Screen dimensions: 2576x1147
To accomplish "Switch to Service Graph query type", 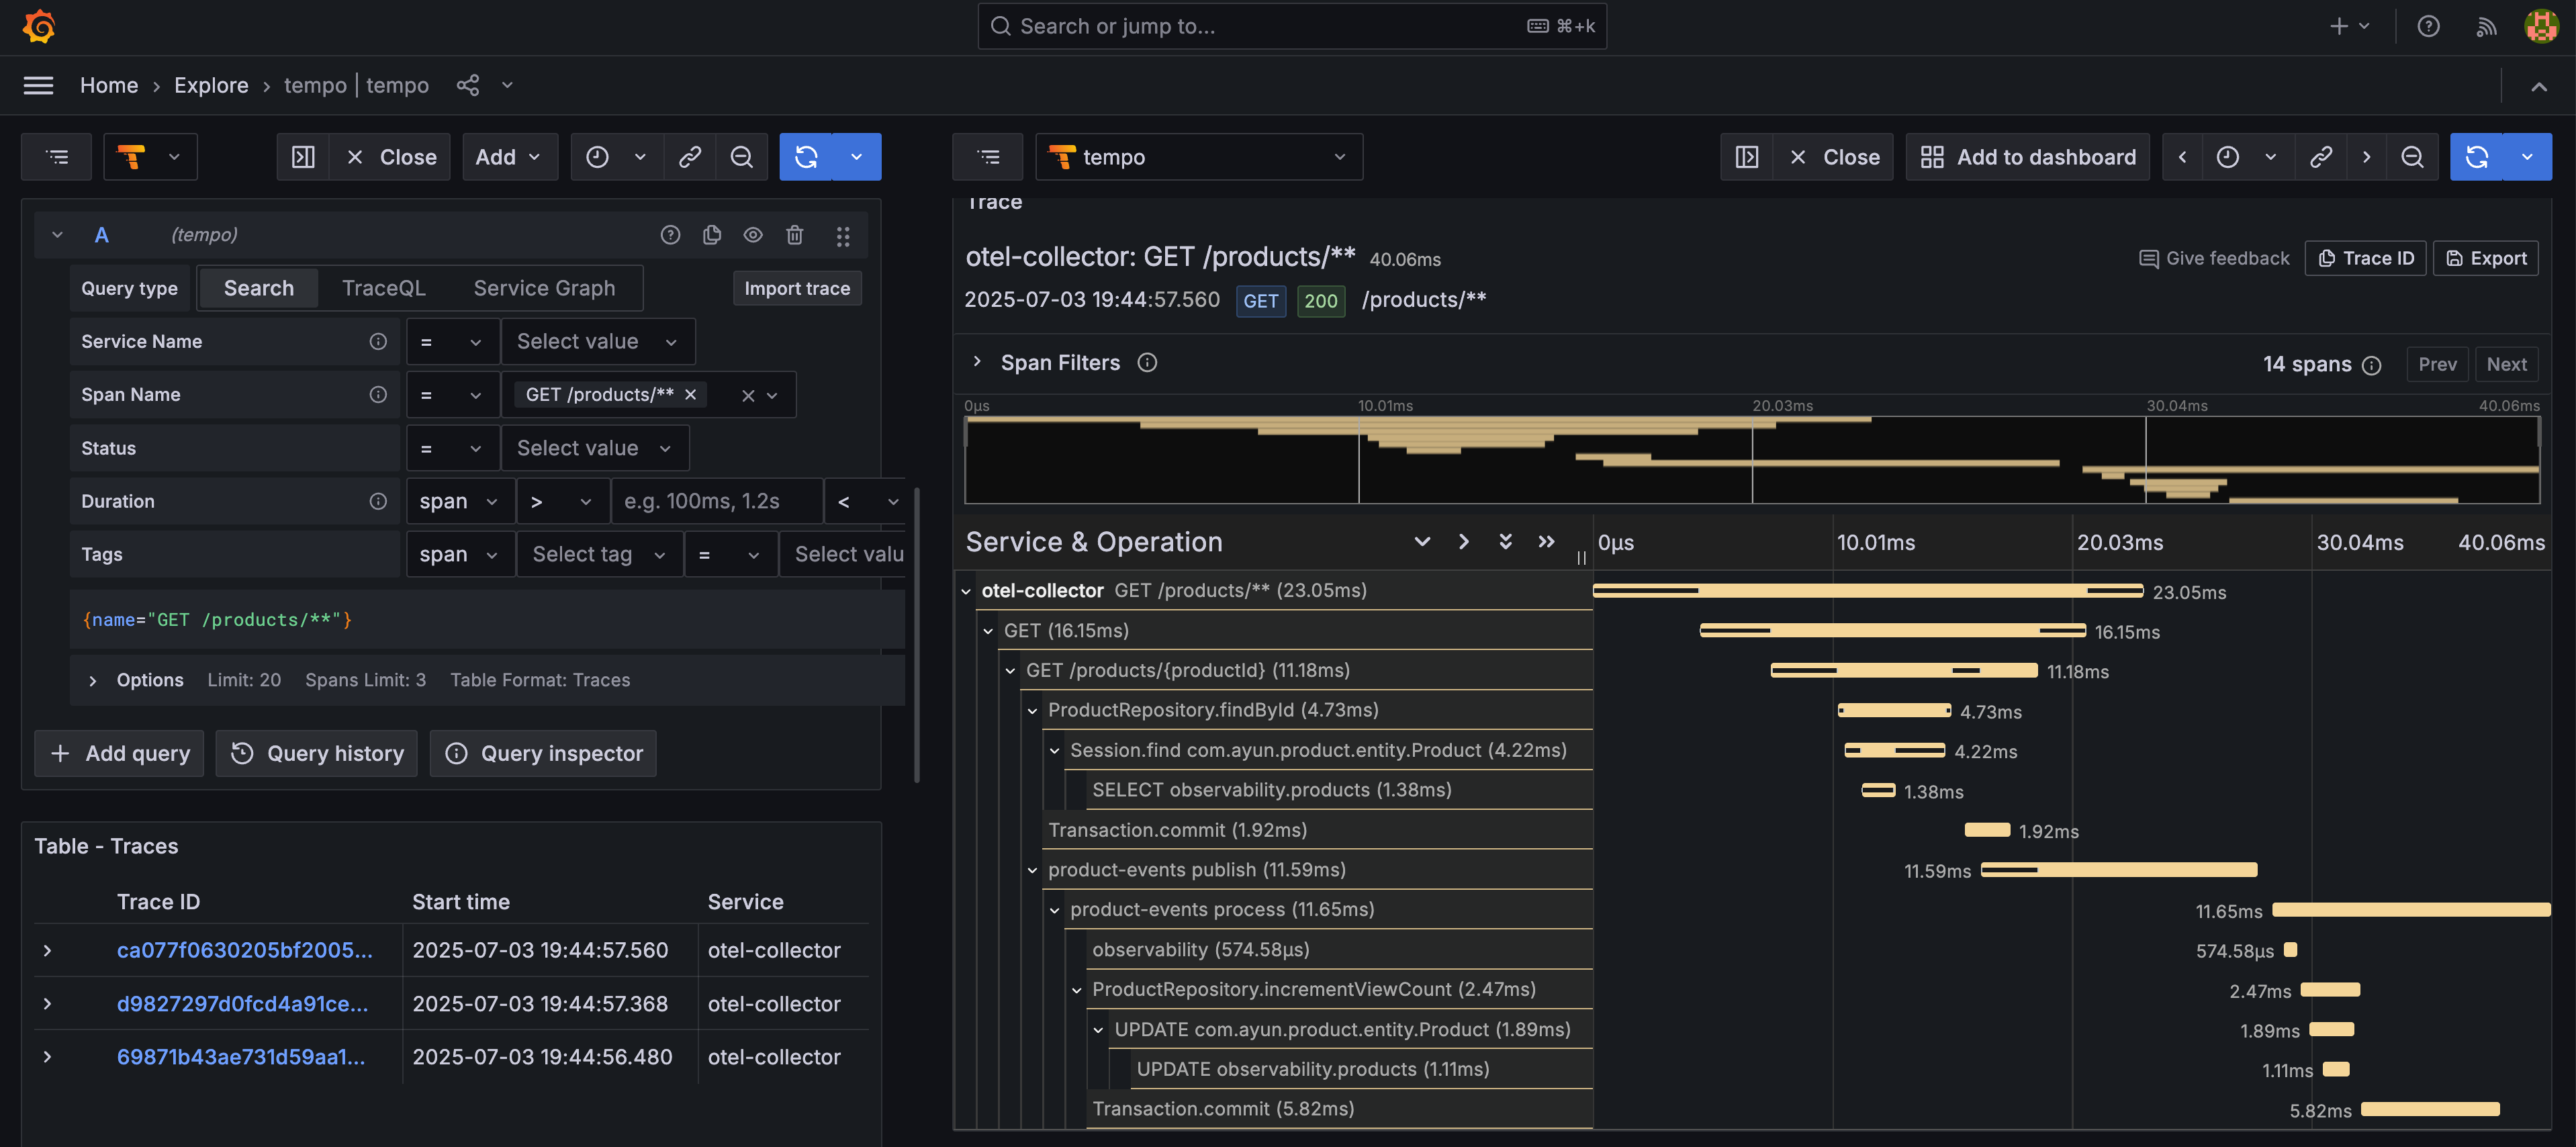I will (544, 288).
